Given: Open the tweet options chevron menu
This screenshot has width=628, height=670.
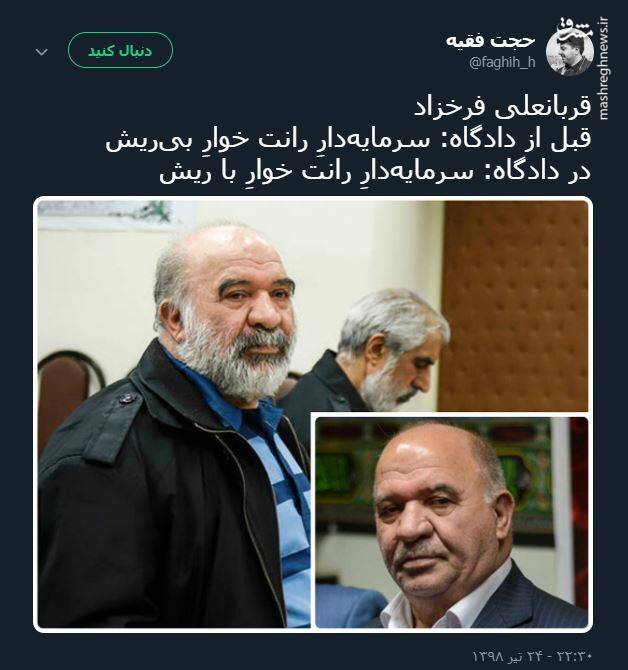Looking at the screenshot, I should pyautogui.click(x=41, y=52).
